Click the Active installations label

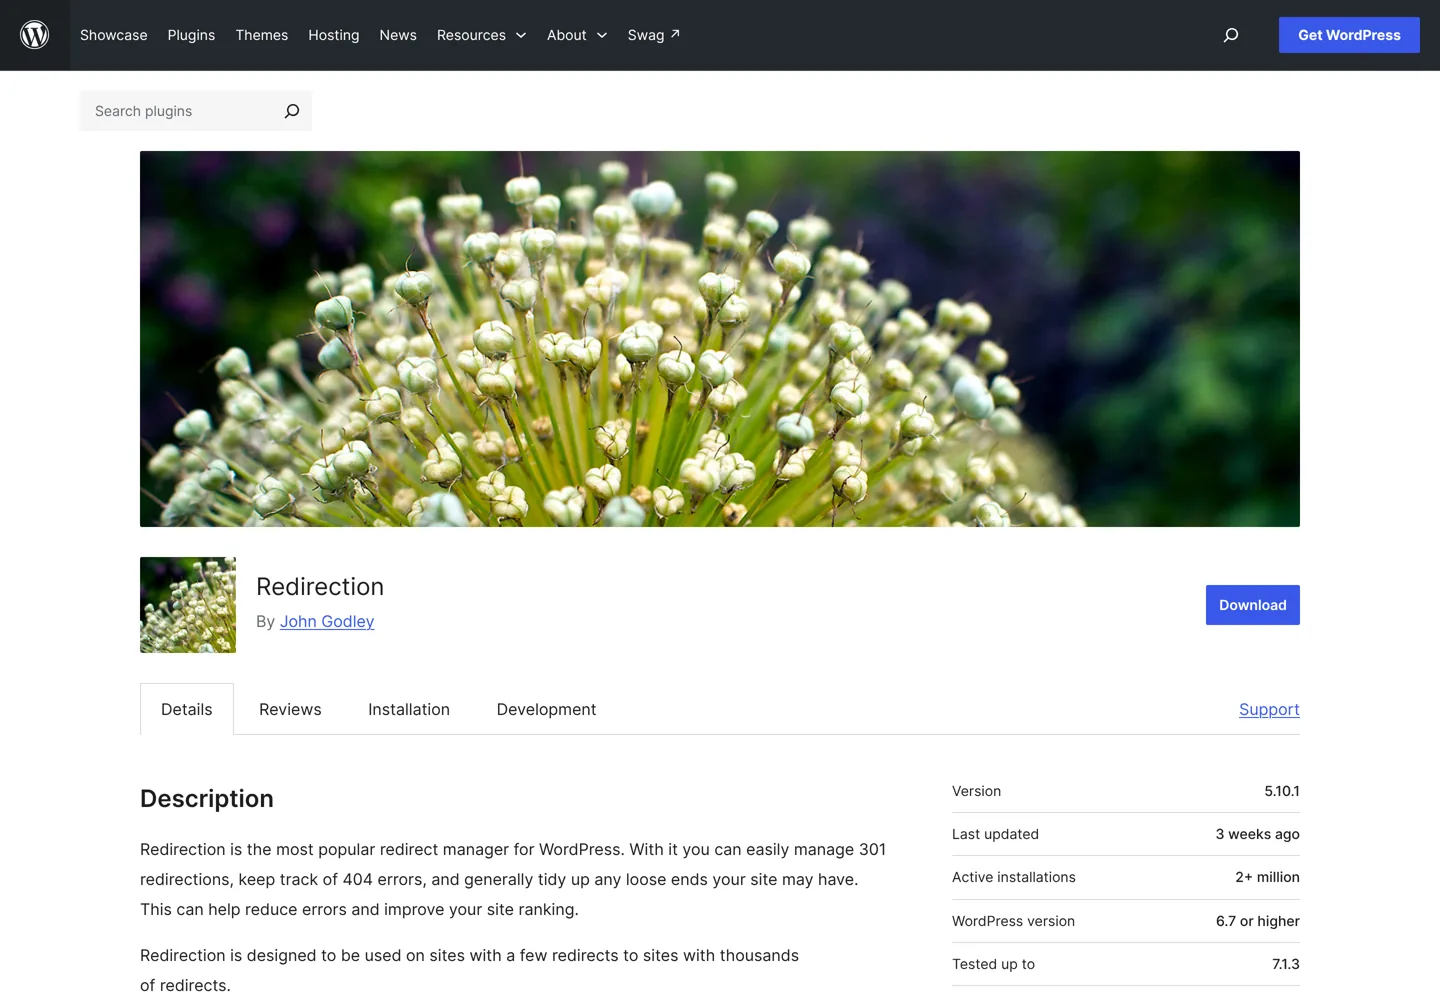point(1014,877)
